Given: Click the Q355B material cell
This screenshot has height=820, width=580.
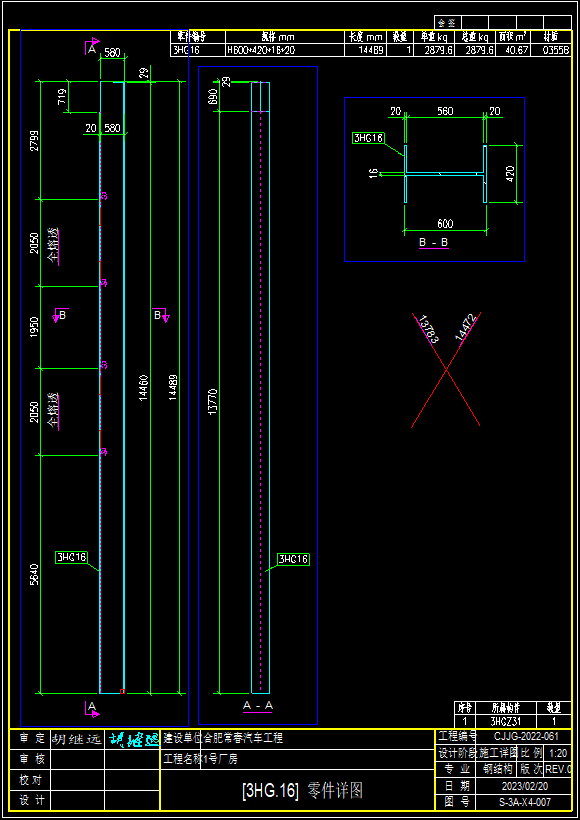Looking at the screenshot, I should tap(556, 50).
